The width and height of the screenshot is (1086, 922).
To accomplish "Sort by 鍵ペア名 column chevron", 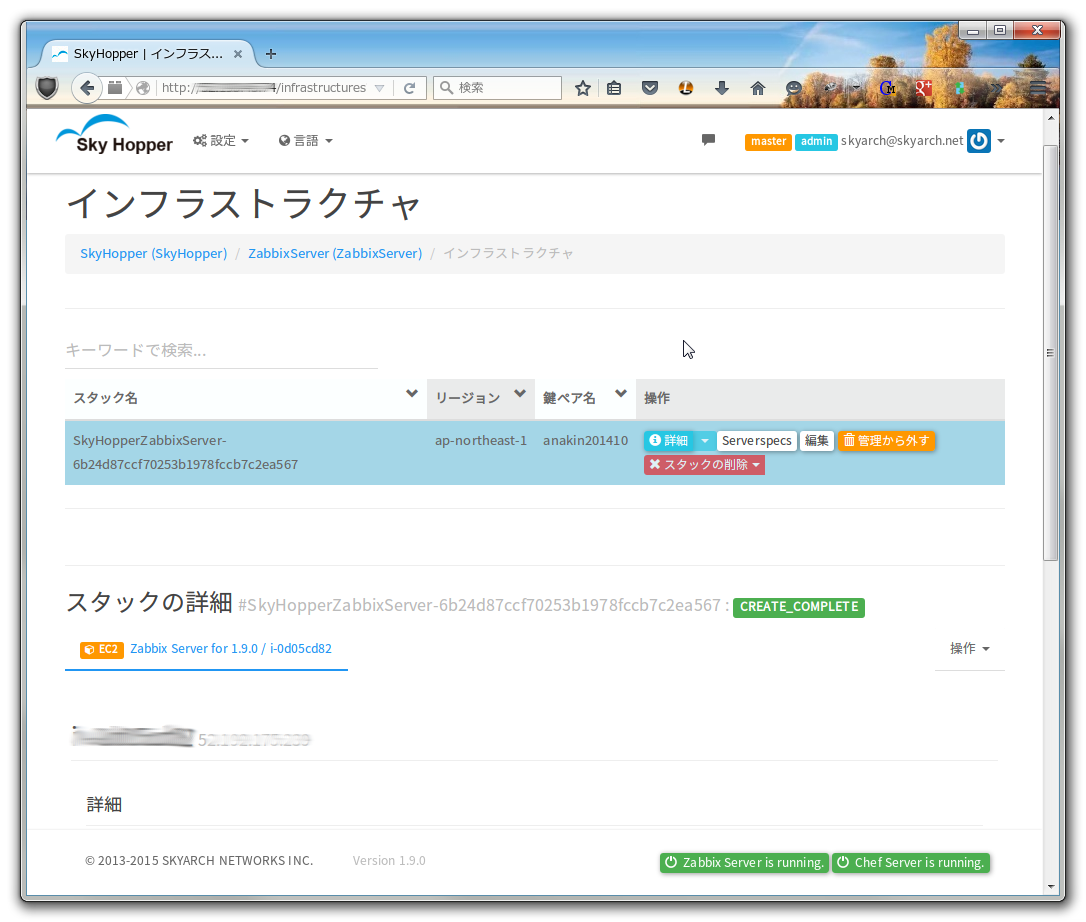I will point(621,393).
